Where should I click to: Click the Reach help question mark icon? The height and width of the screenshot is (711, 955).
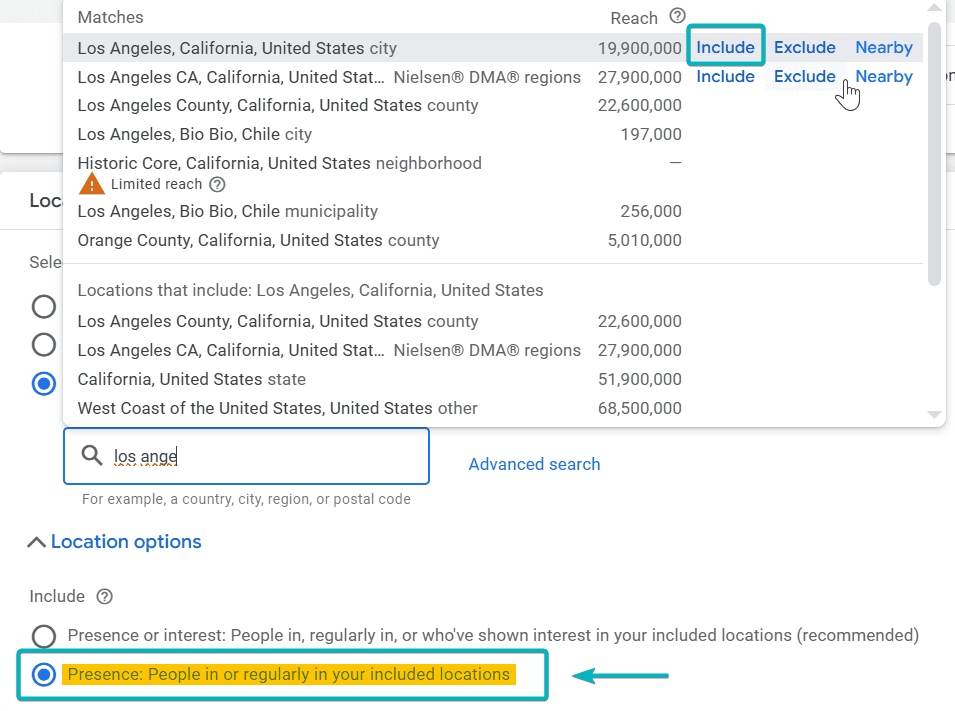tap(678, 16)
